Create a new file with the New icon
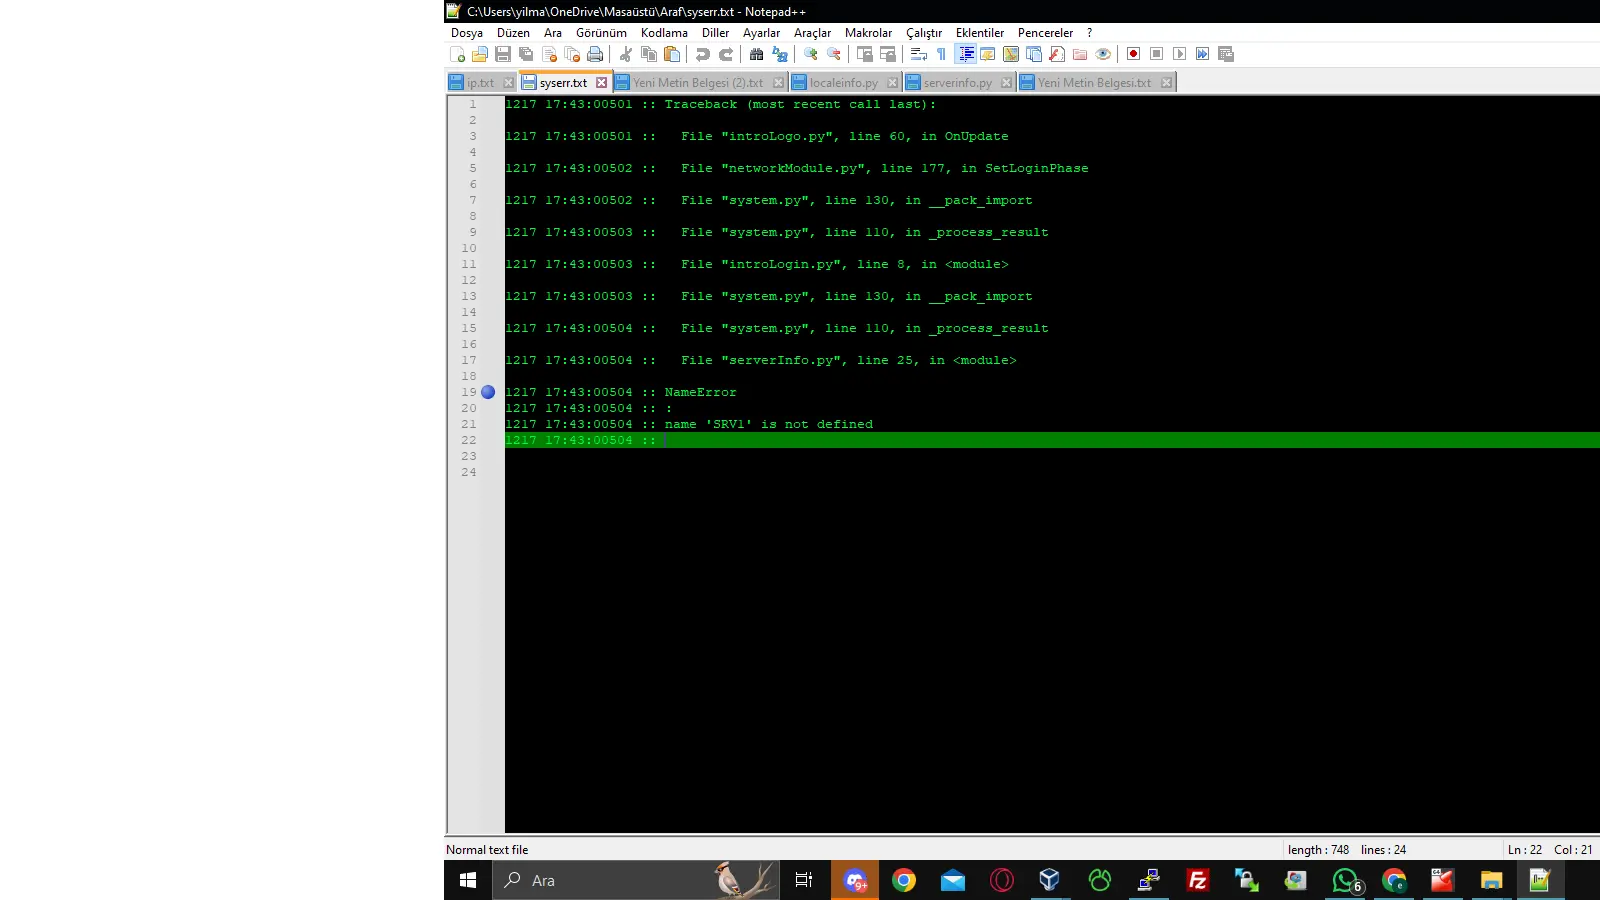 tap(457, 54)
